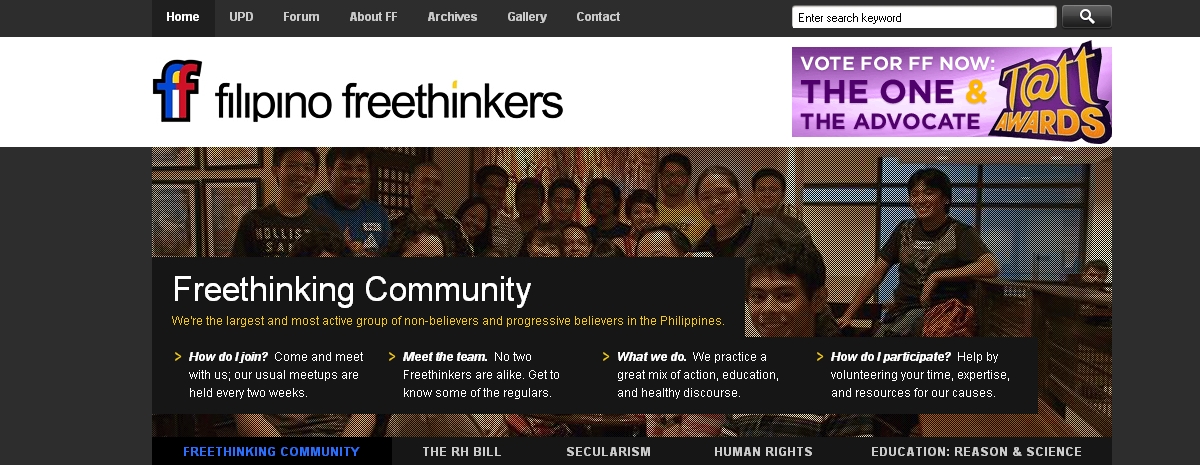Image resolution: width=1200 pixels, height=465 pixels.
Task: Switch to the RH Bill tab
Action: tap(462, 452)
